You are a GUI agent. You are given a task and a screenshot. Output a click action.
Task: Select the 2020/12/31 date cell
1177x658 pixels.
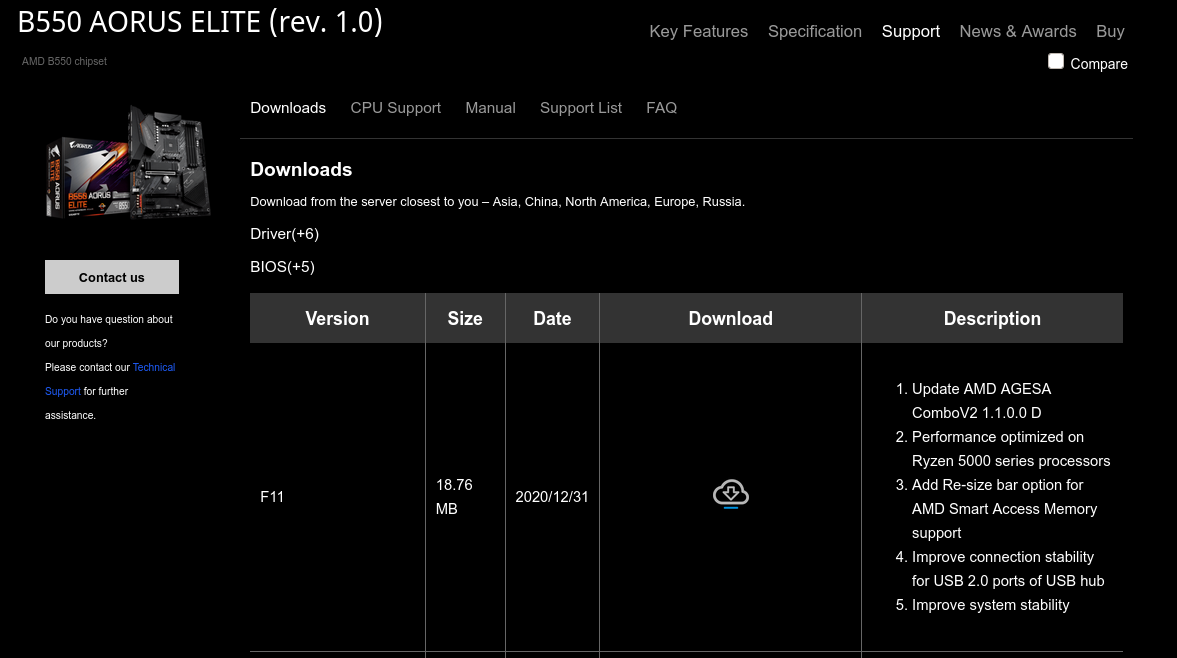coord(552,497)
